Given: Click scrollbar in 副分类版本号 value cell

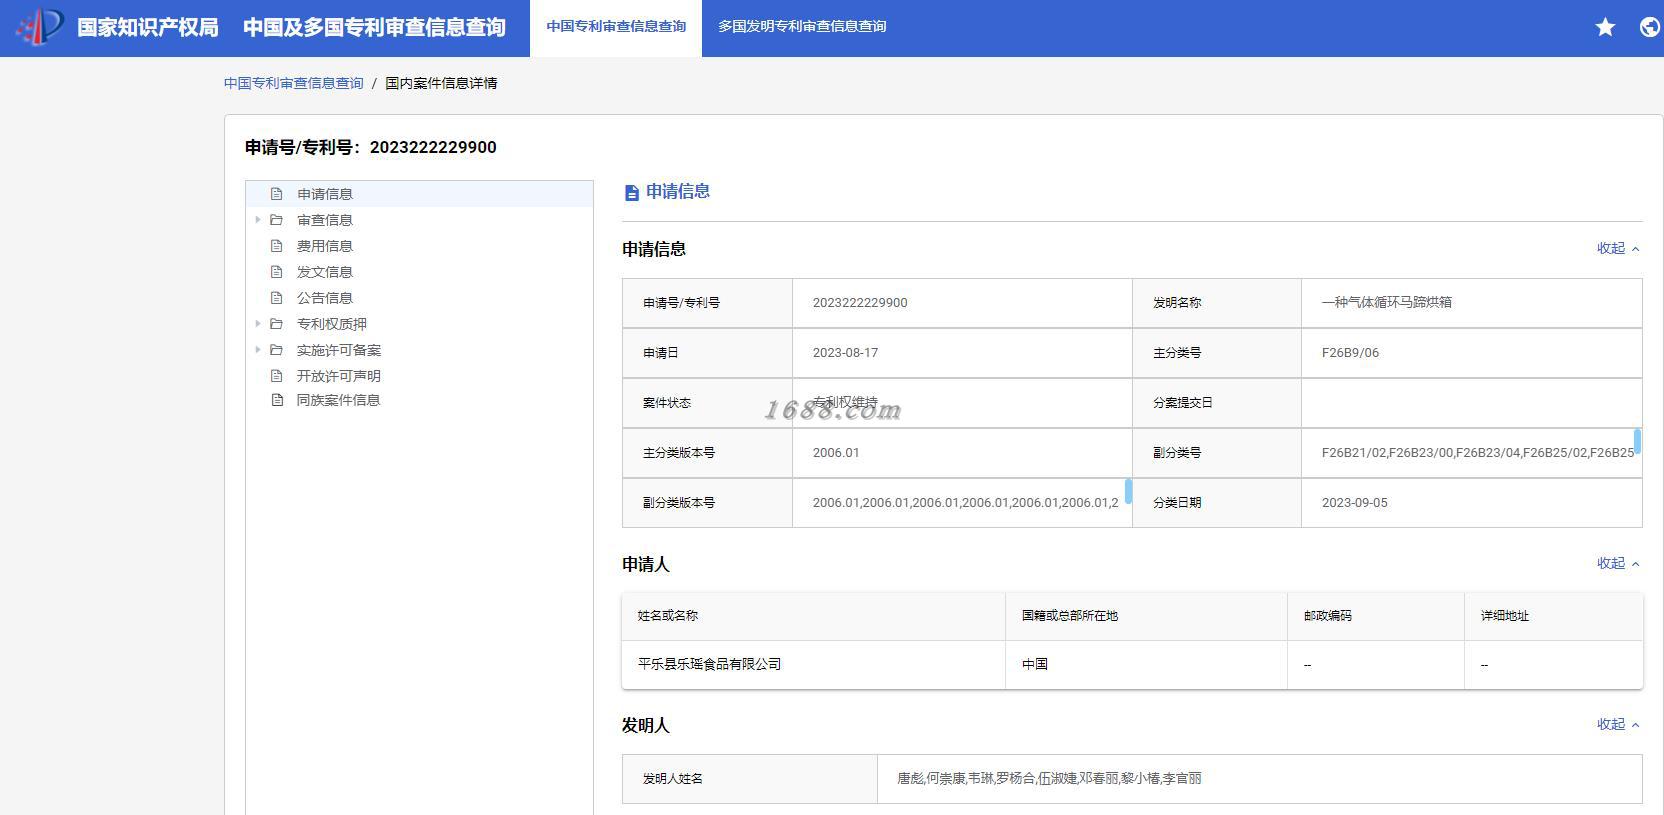Looking at the screenshot, I should click(x=1128, y=491).
